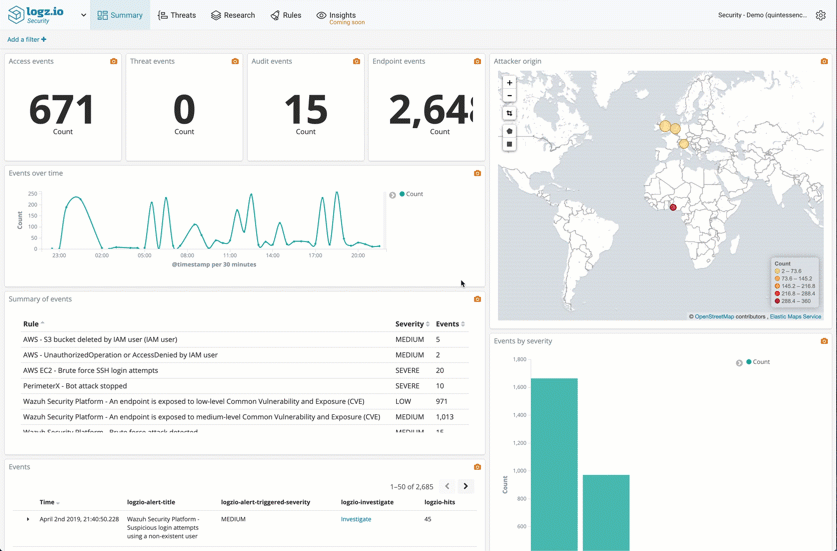The image size is (837, 551).
Task: Go to next page of events
Action: click(x=465, y=486)
